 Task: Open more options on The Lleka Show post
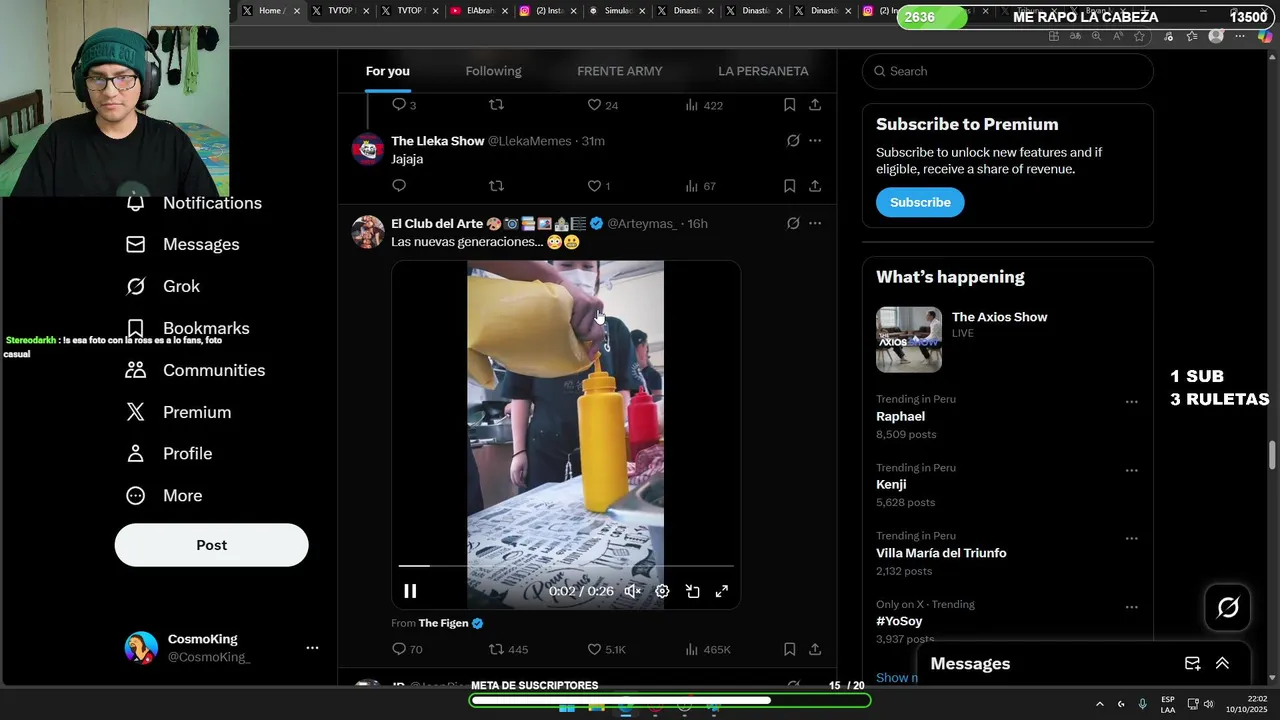pos(815,141)
